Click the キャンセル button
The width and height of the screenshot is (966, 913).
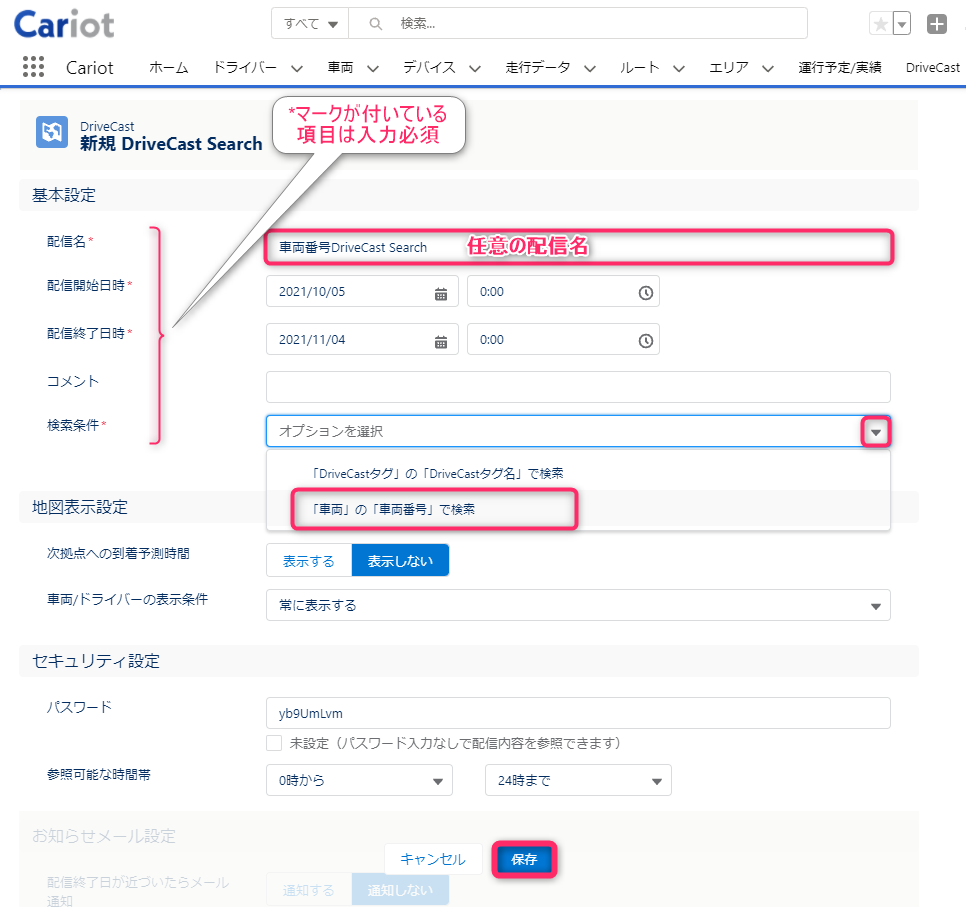click(x=433, y=859)
